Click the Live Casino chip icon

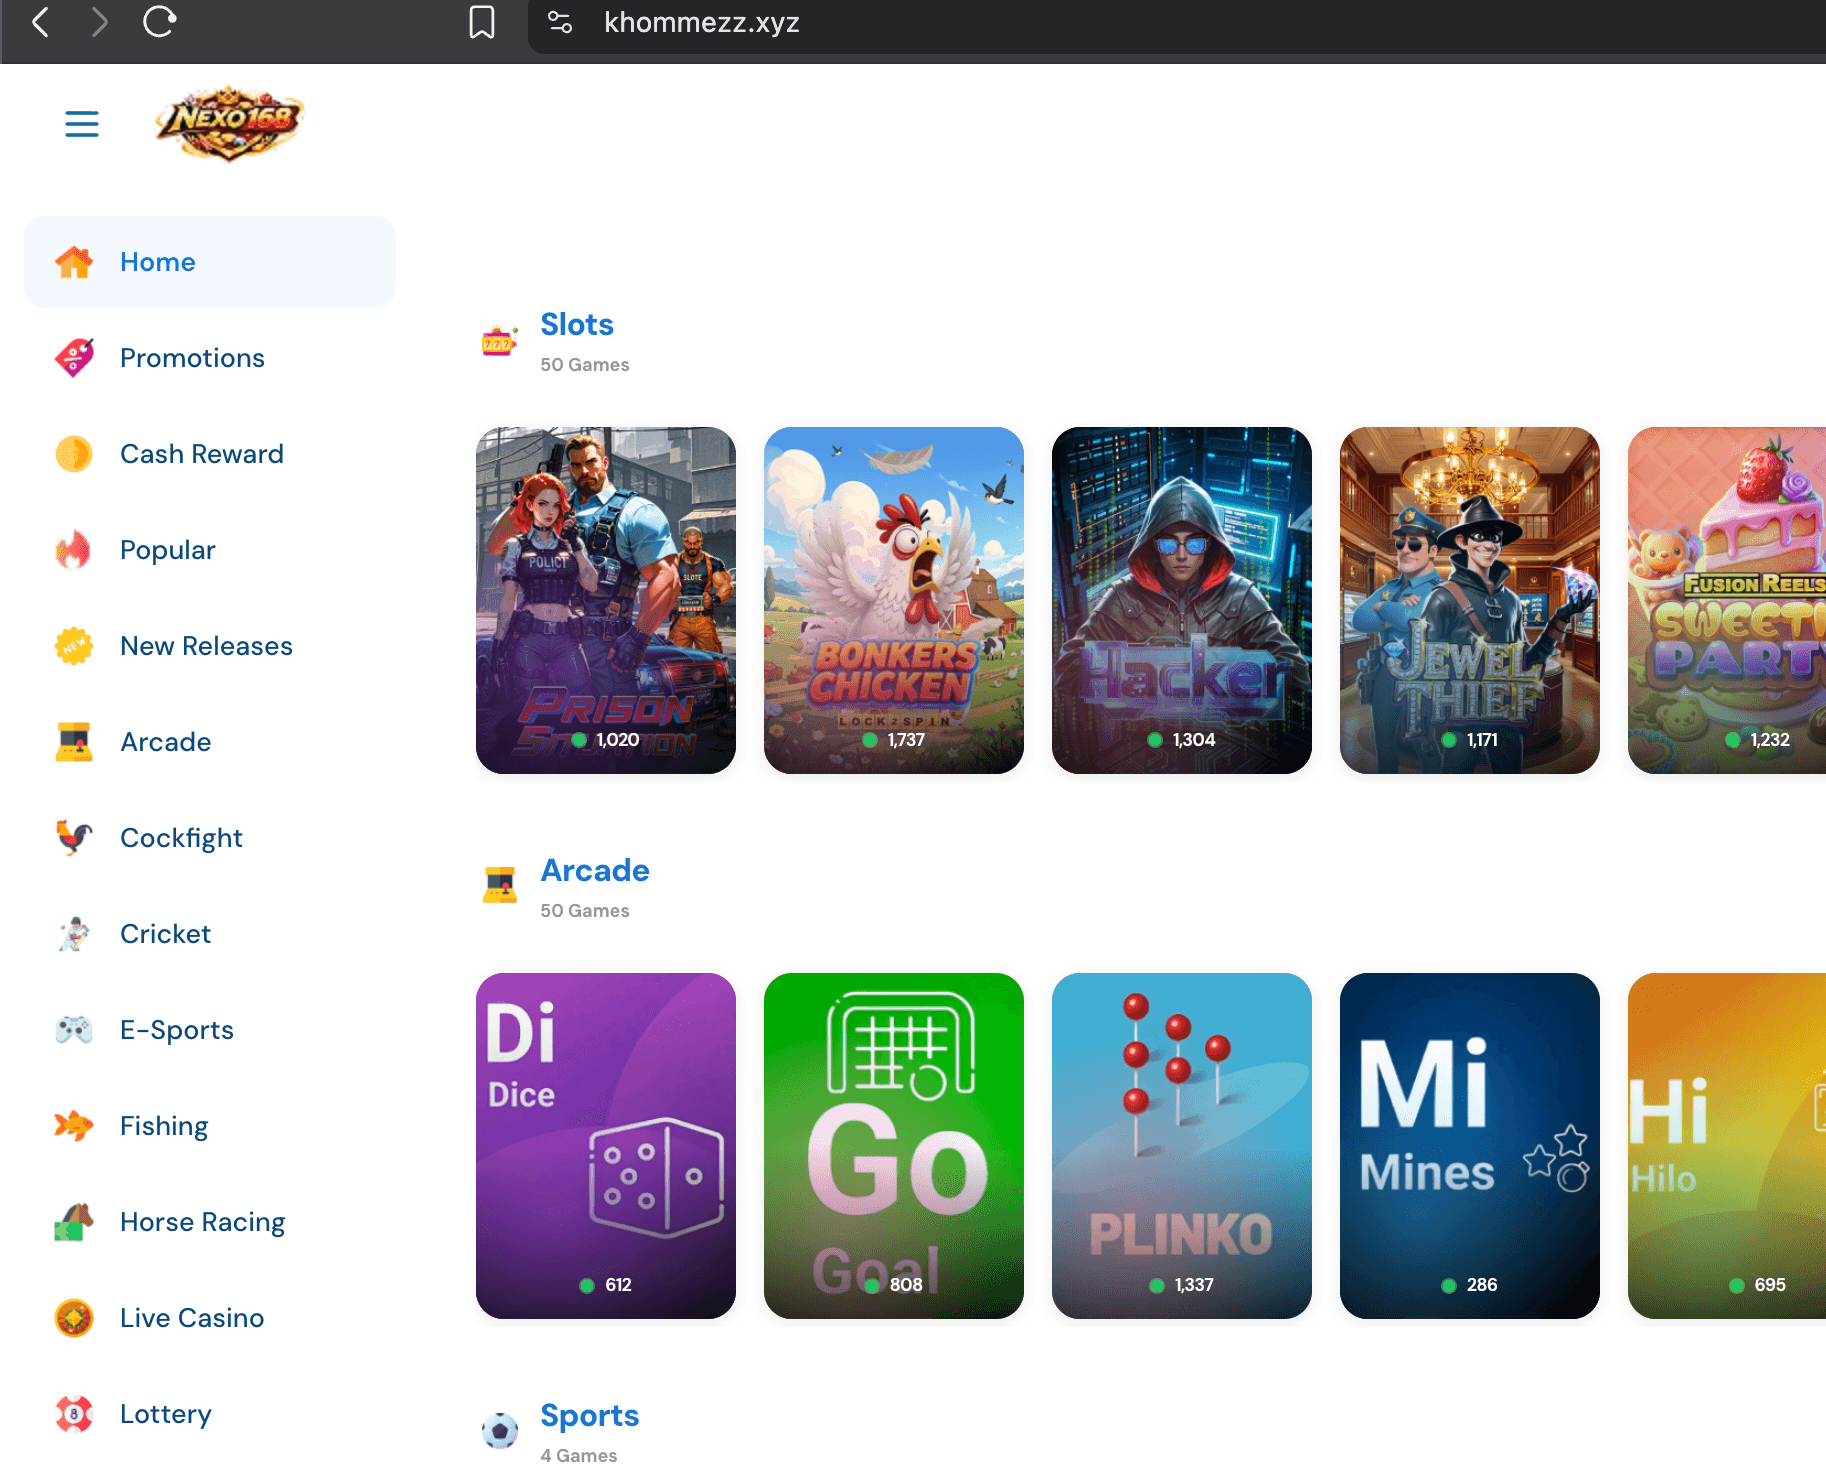point(74,1318)
